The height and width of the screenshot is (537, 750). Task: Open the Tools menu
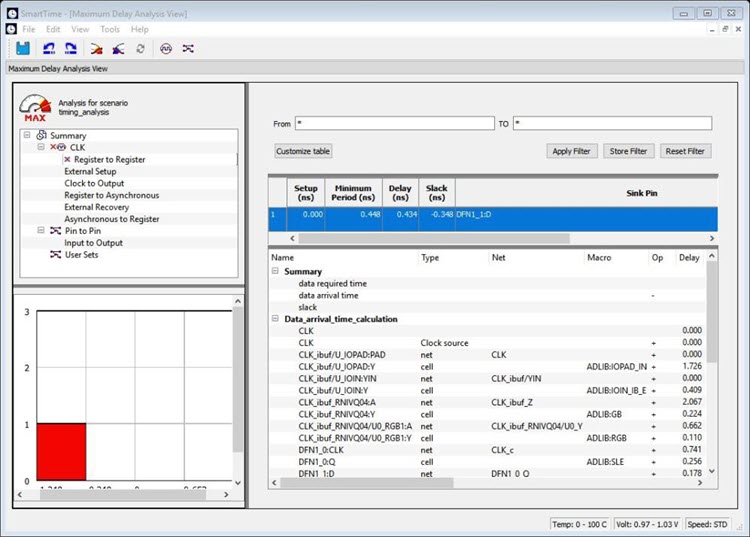tap(110, 29)
